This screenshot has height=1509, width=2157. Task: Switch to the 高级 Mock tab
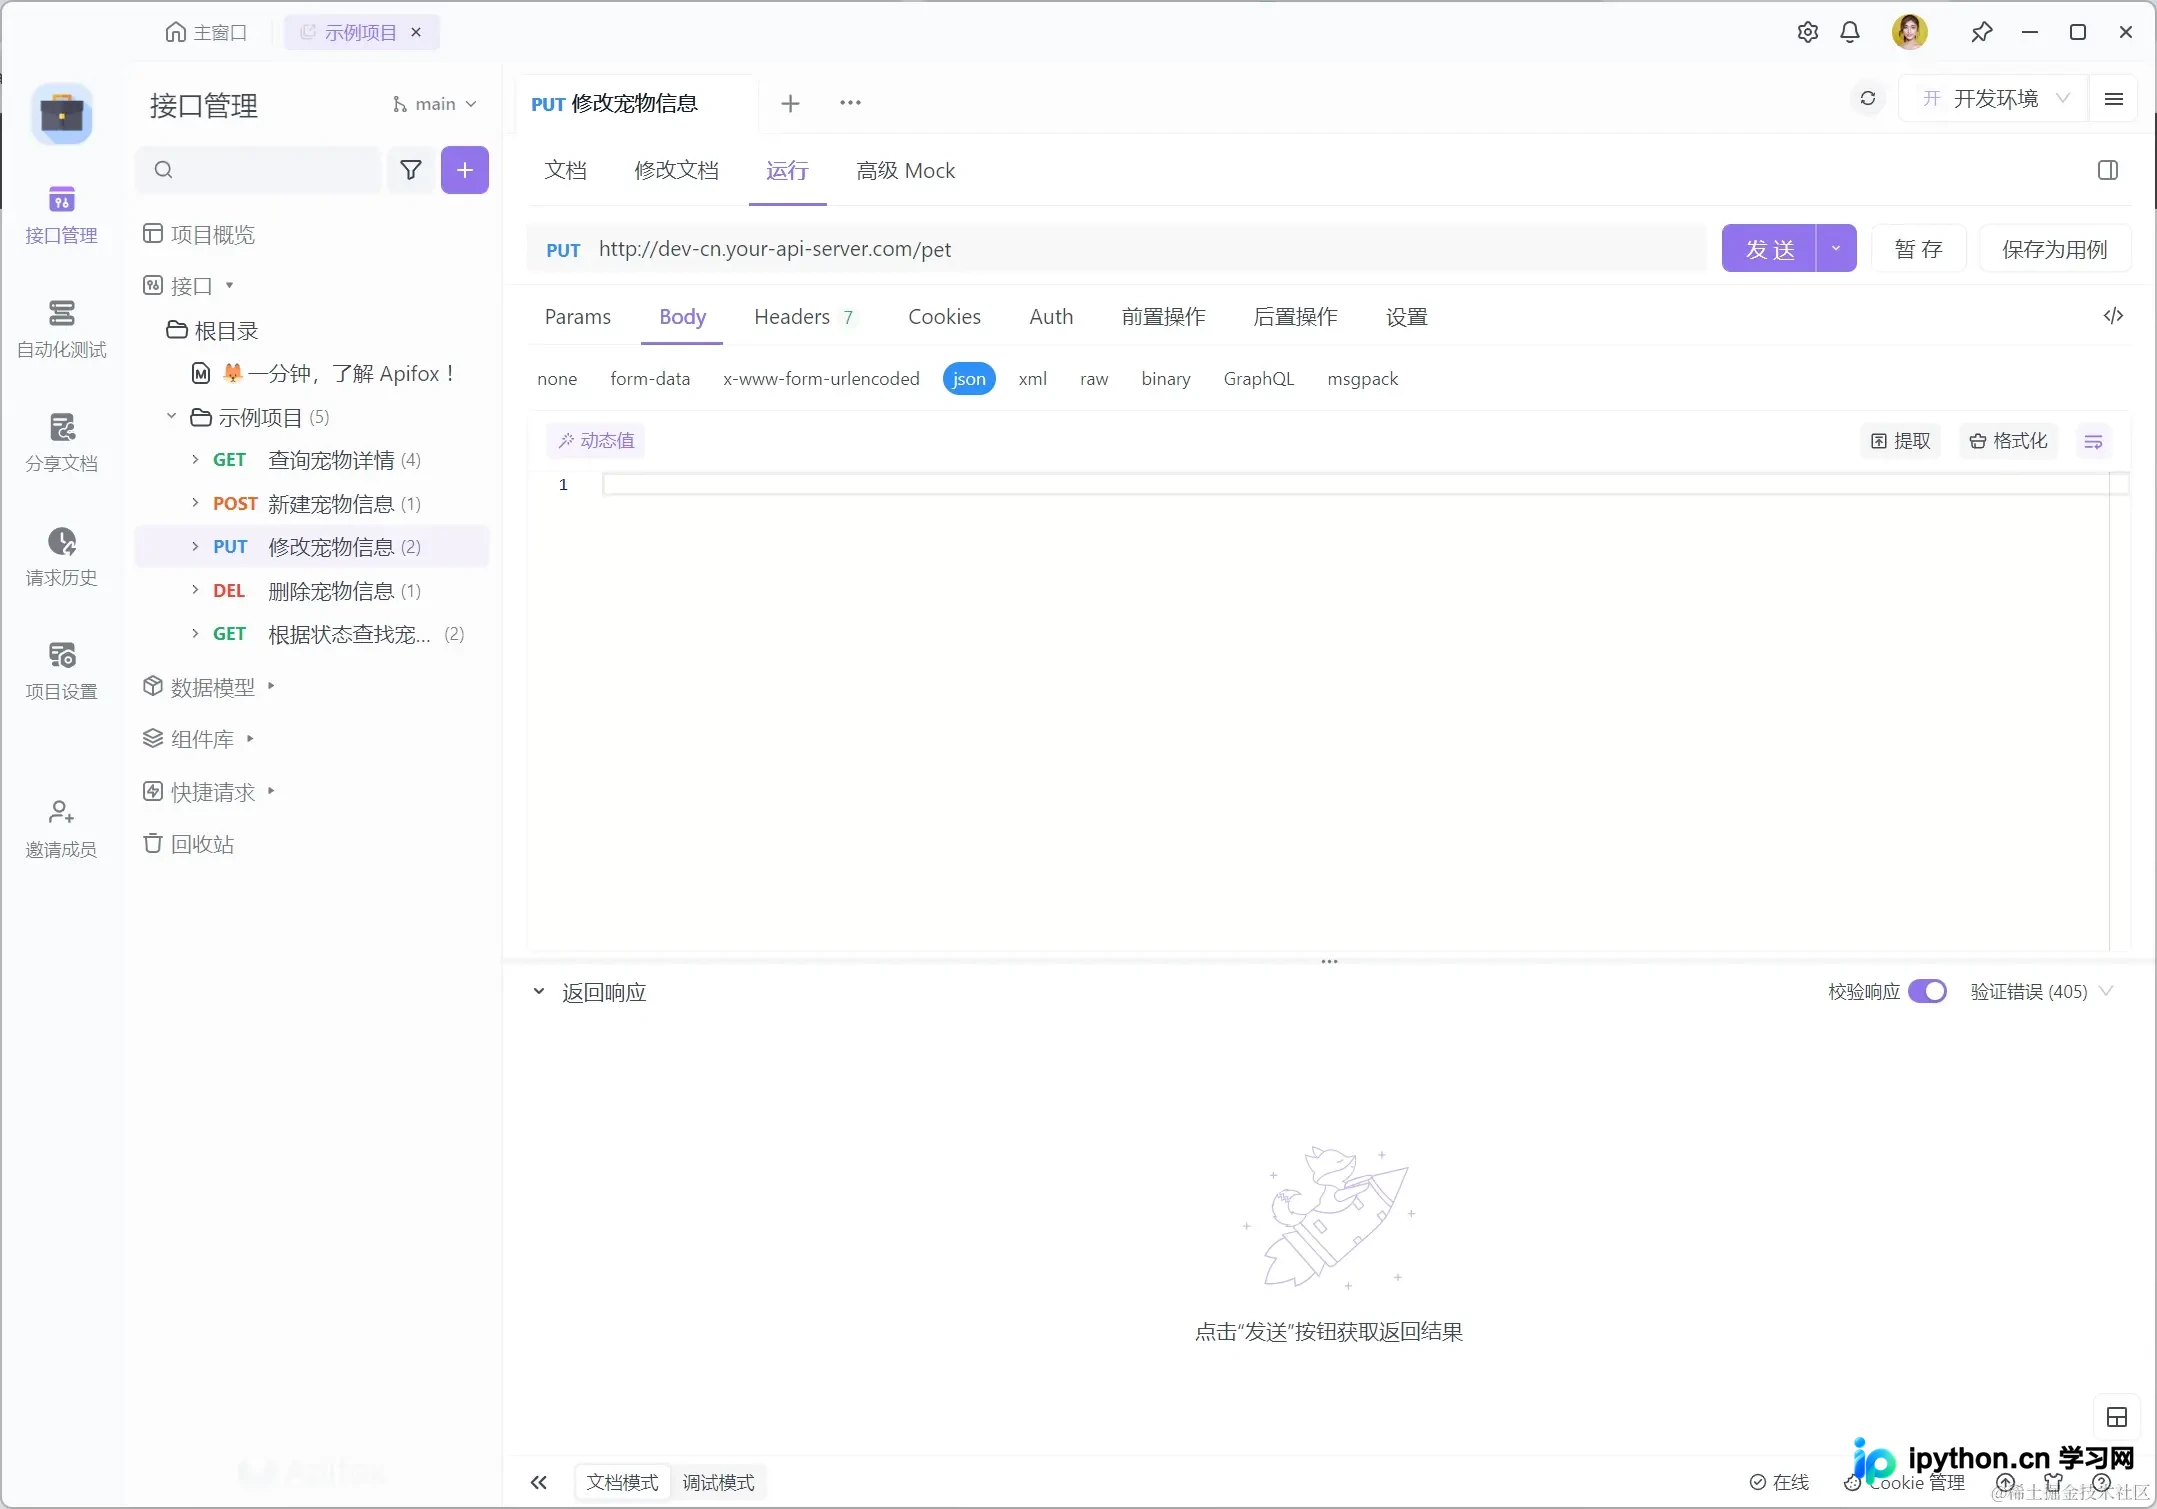coord(905,171)
